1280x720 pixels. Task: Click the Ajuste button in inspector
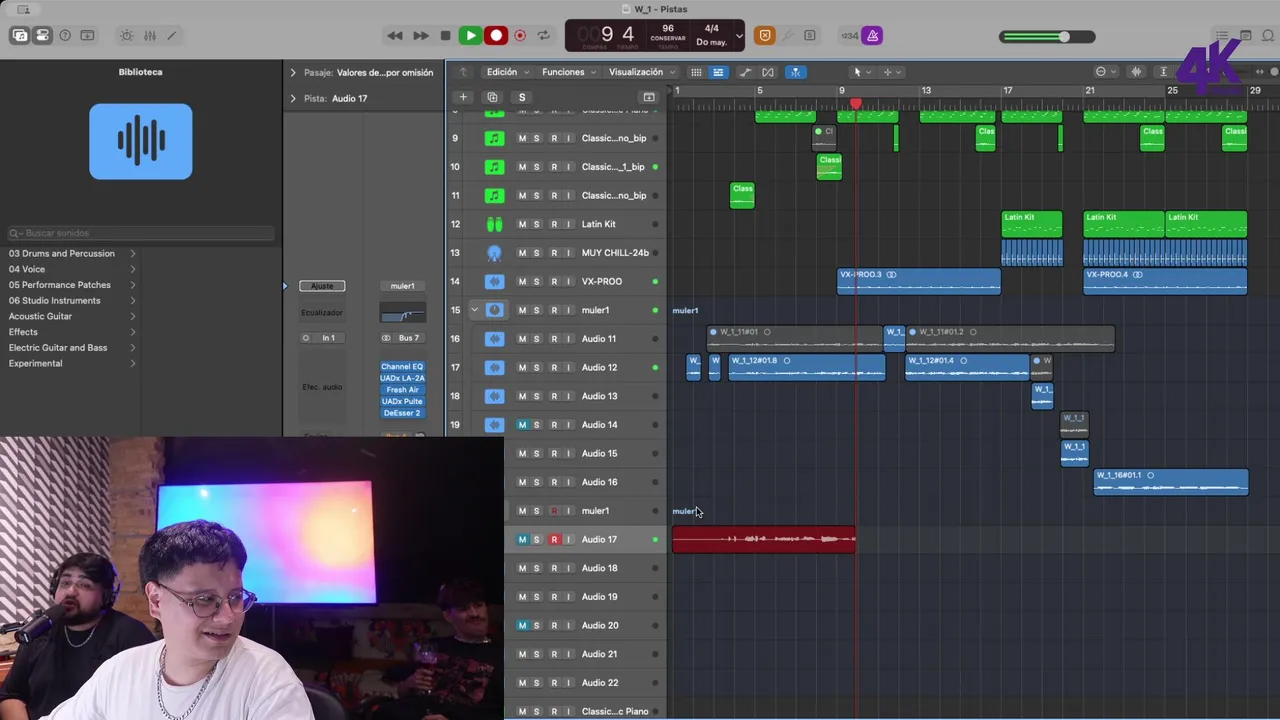(322, 286)
